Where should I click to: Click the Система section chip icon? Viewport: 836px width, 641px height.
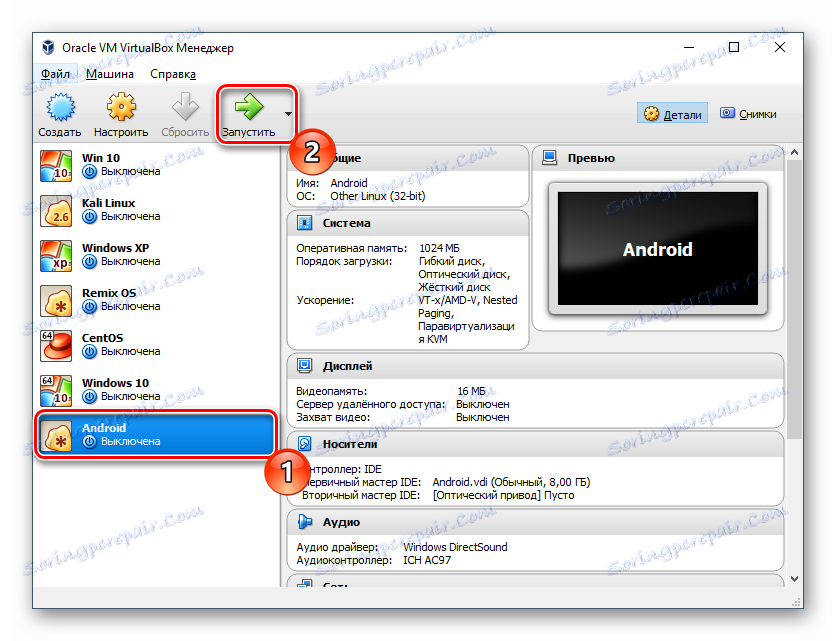304,223
